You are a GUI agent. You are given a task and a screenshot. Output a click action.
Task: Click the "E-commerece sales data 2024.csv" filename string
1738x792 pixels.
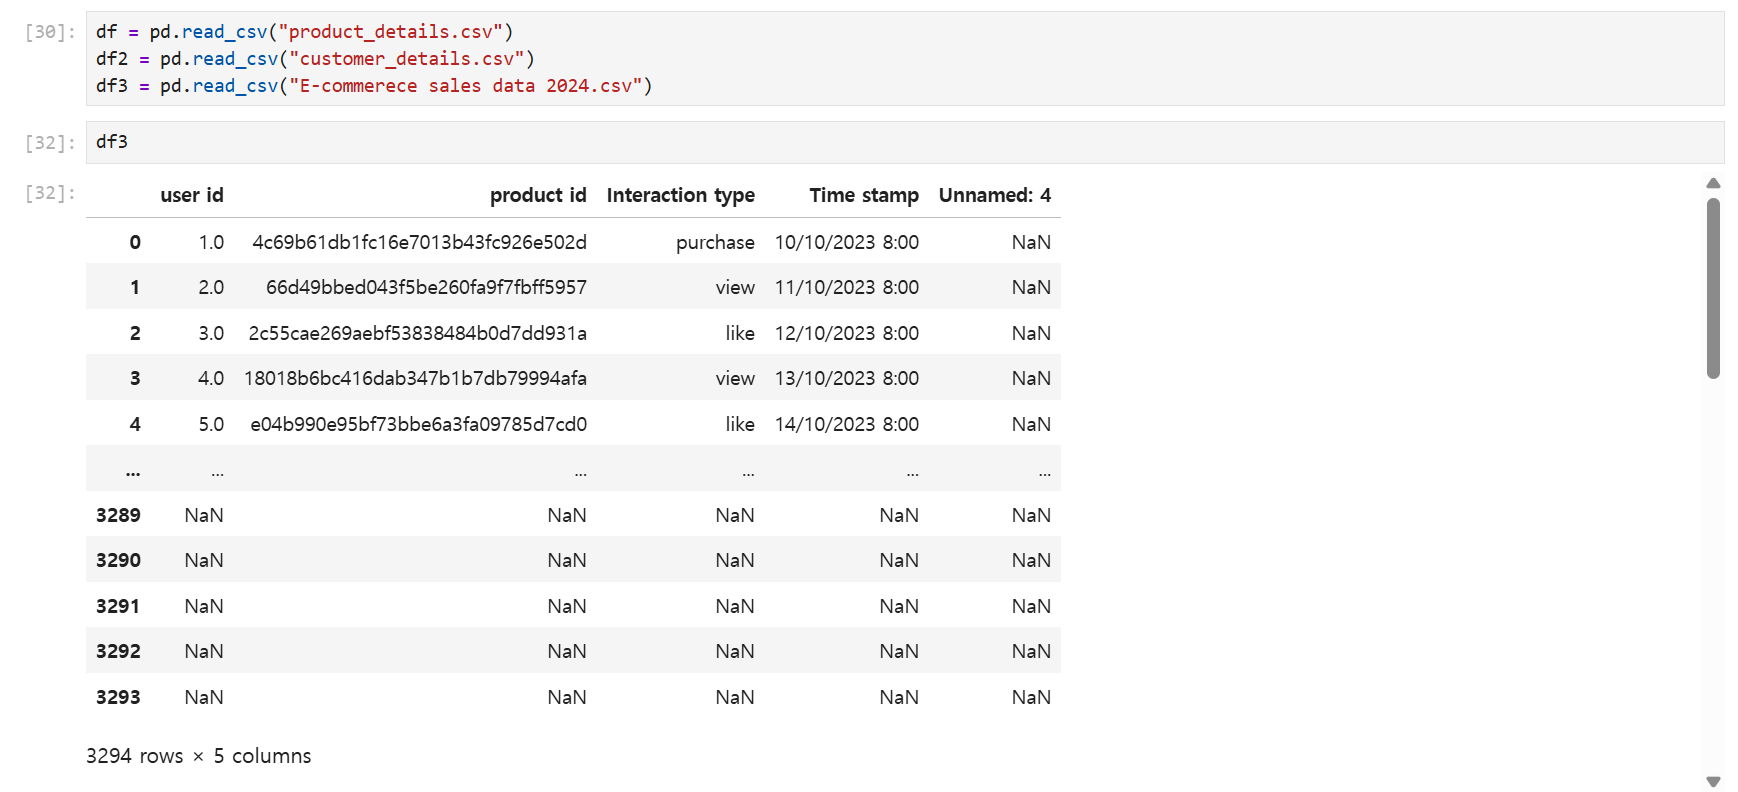466,86
